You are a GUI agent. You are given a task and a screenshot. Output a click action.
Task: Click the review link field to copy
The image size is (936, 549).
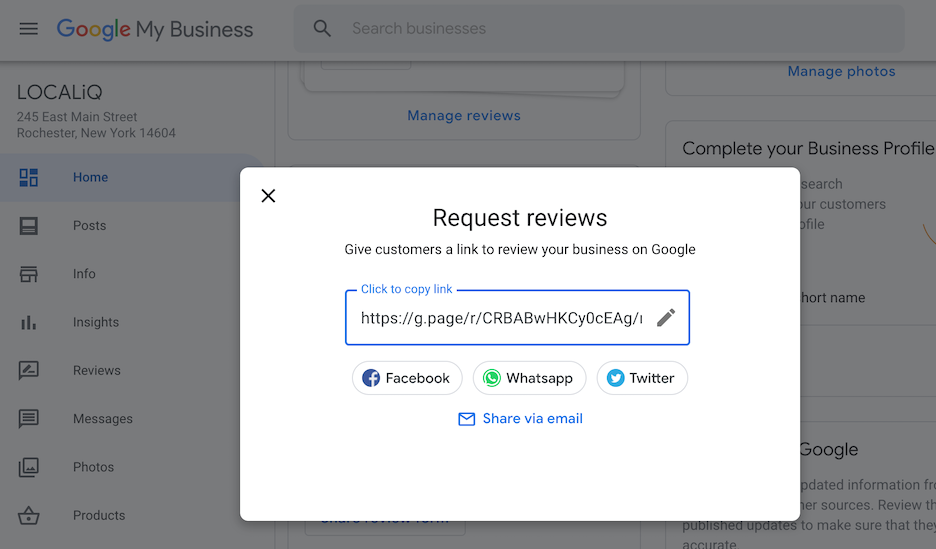point(517,317)
